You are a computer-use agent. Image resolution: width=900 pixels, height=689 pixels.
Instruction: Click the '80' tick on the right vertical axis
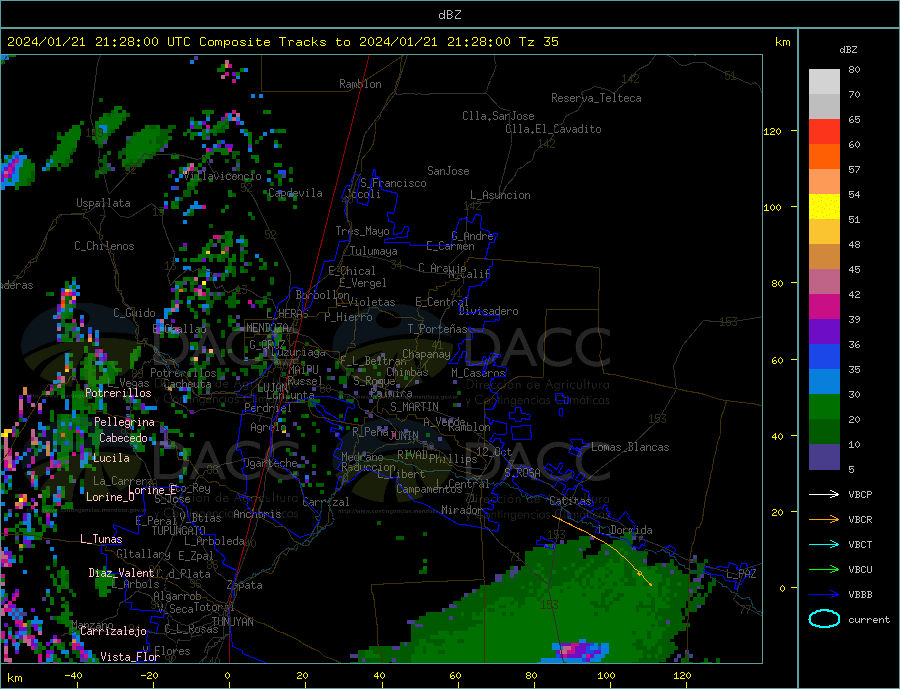click(777, 283)
